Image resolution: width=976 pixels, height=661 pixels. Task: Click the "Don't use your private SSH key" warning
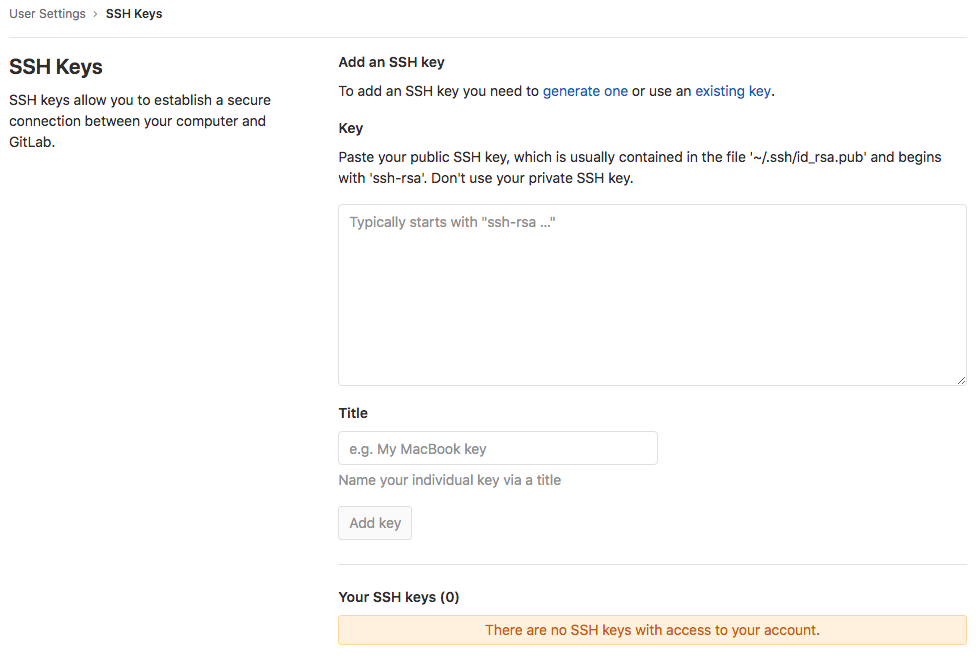click(x=532, y=179)
